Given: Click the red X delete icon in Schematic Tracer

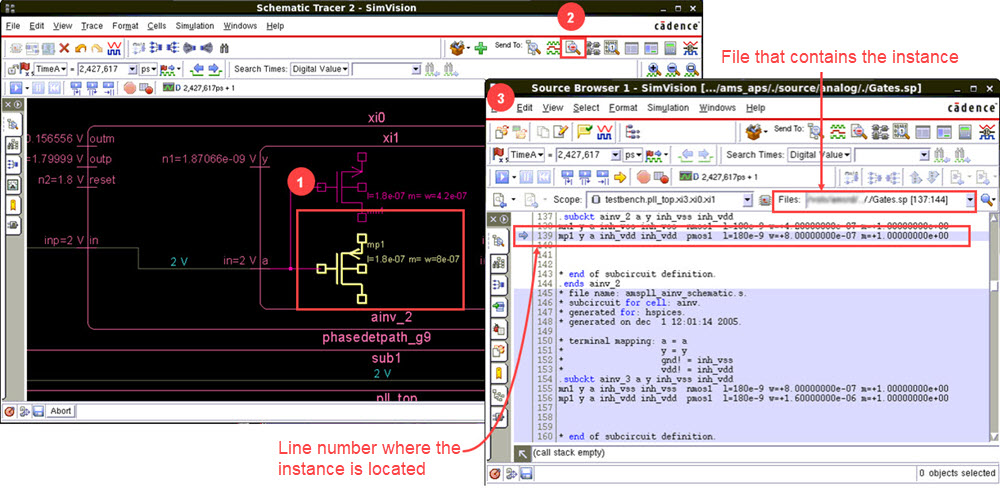Looking at the screenshot, I should (x=64, y=47).
